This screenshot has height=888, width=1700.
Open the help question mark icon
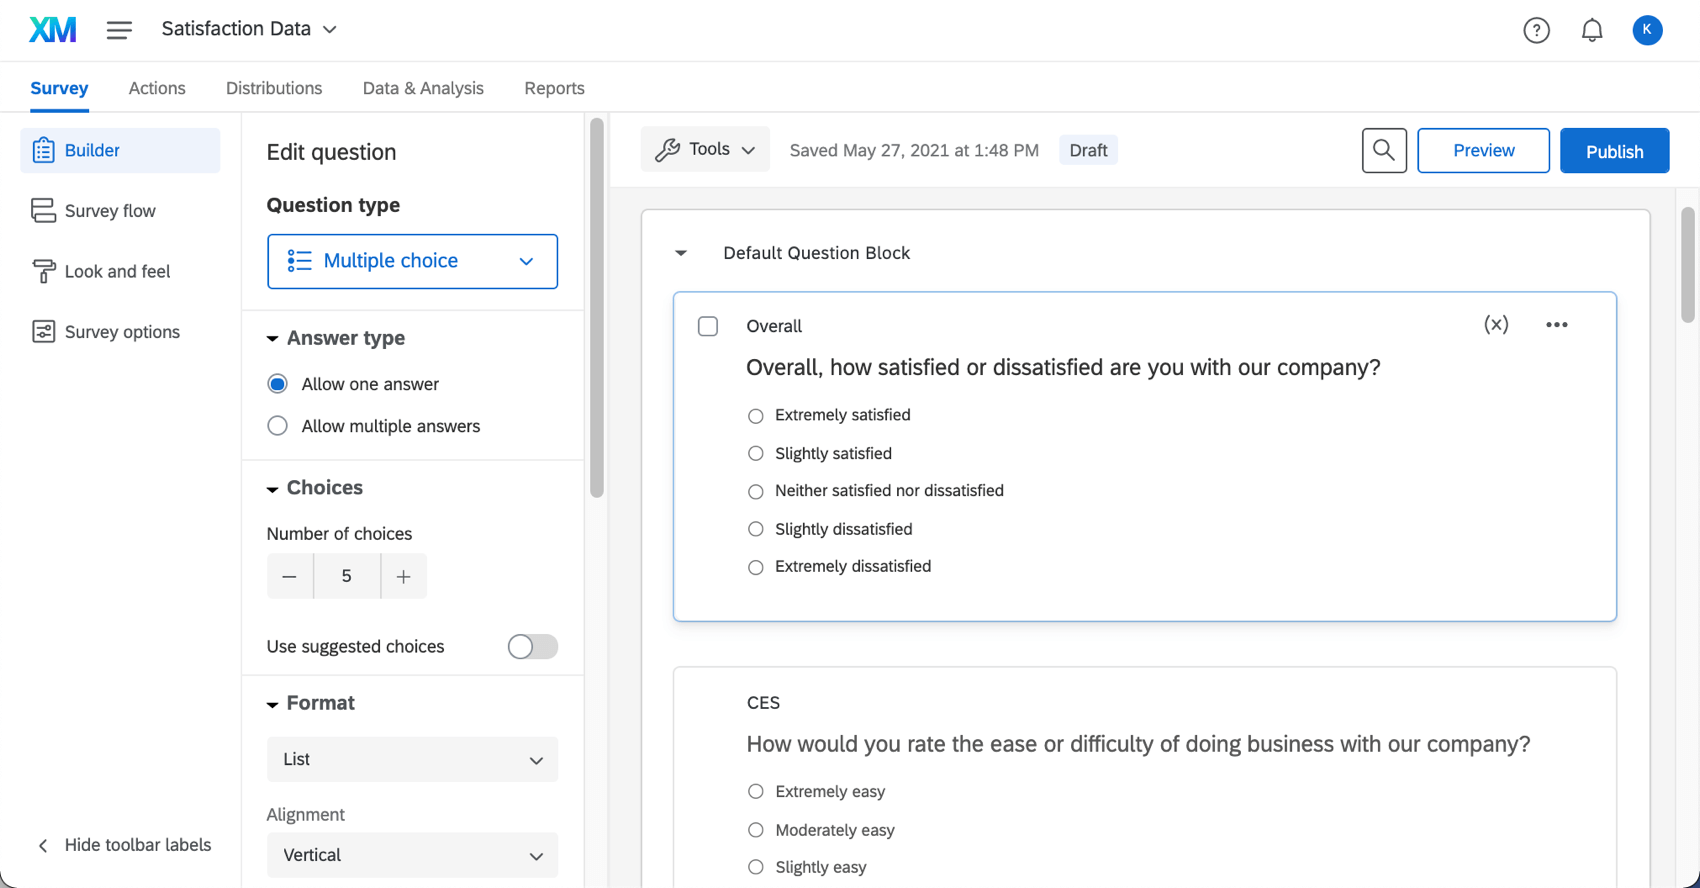coord(1536,31)
